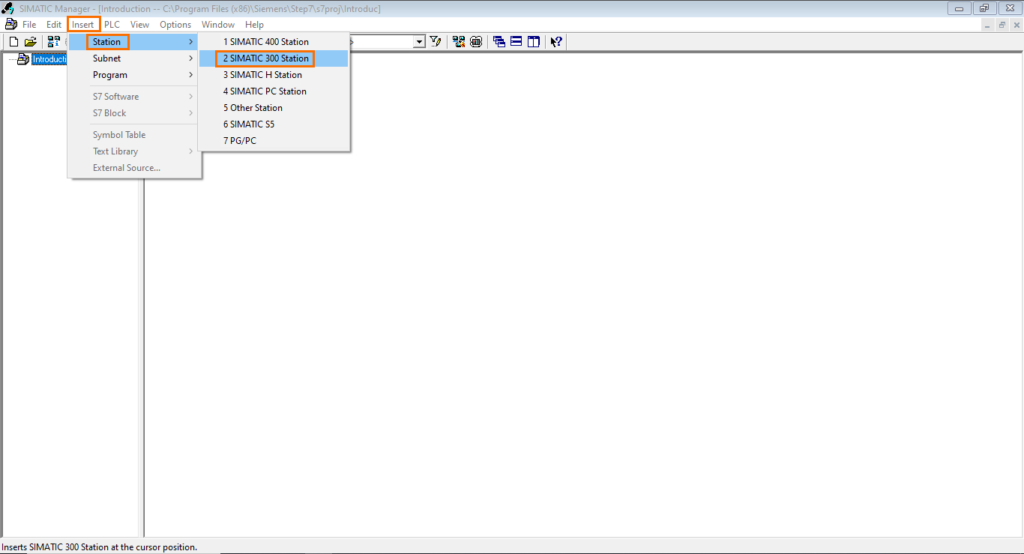
Task: Arrange windows horizontally via toolbar icon
Action: (516, 42)
